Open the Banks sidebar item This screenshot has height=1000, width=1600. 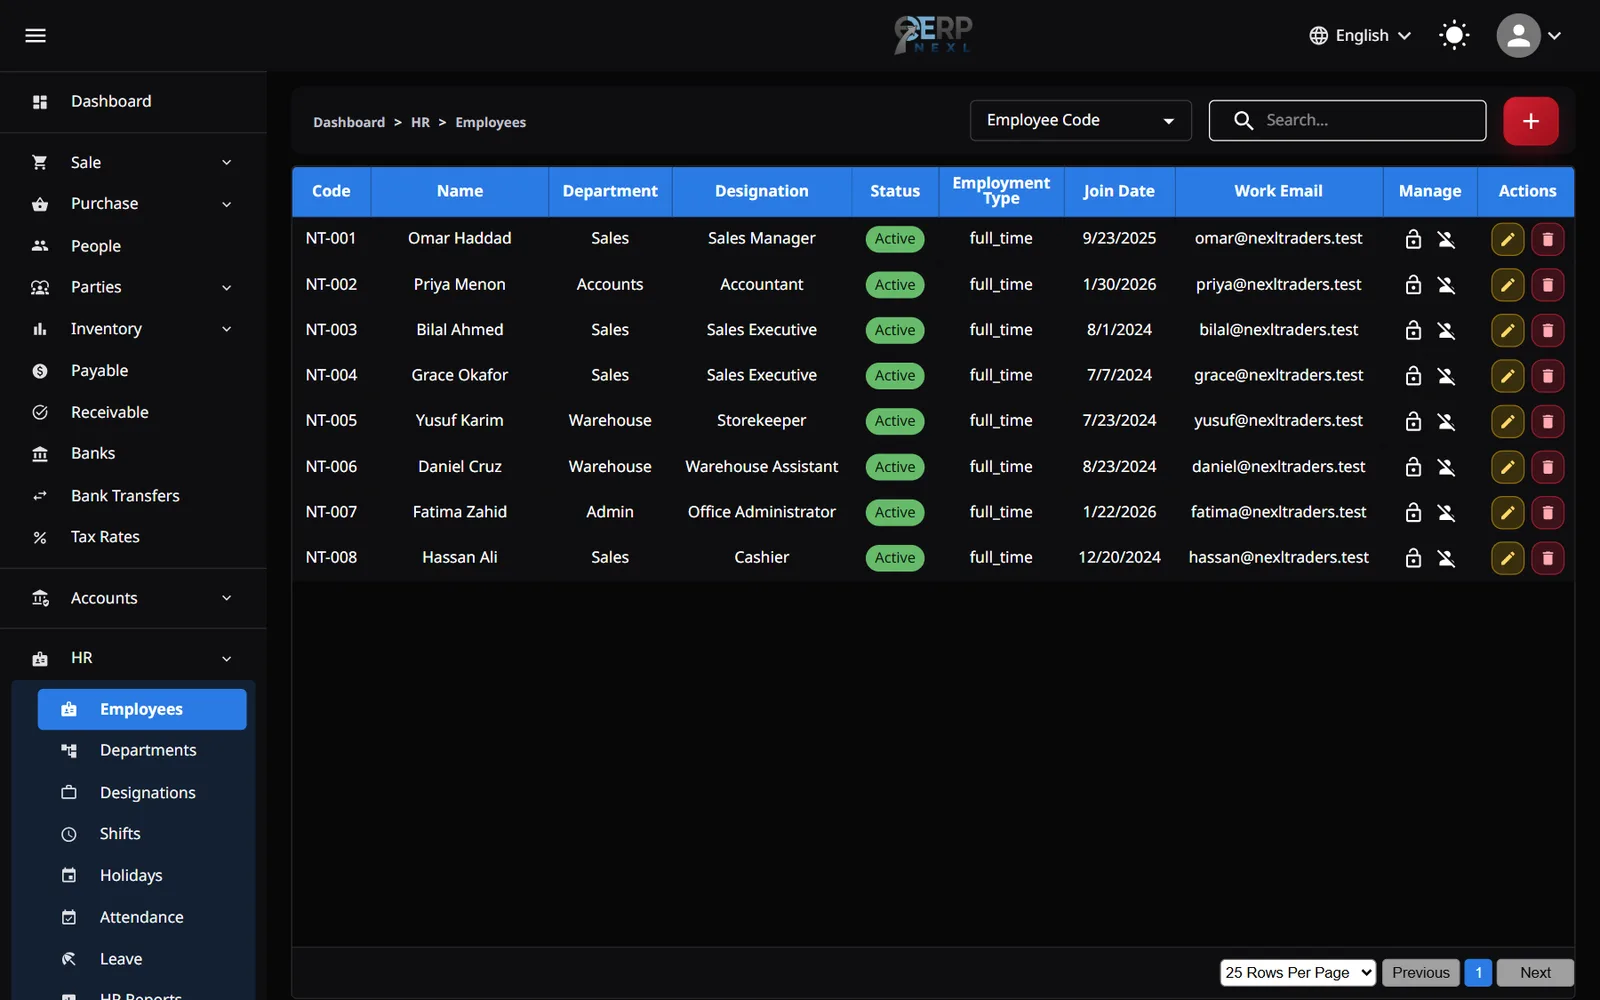pyautogui.click(x=133, y=453)
